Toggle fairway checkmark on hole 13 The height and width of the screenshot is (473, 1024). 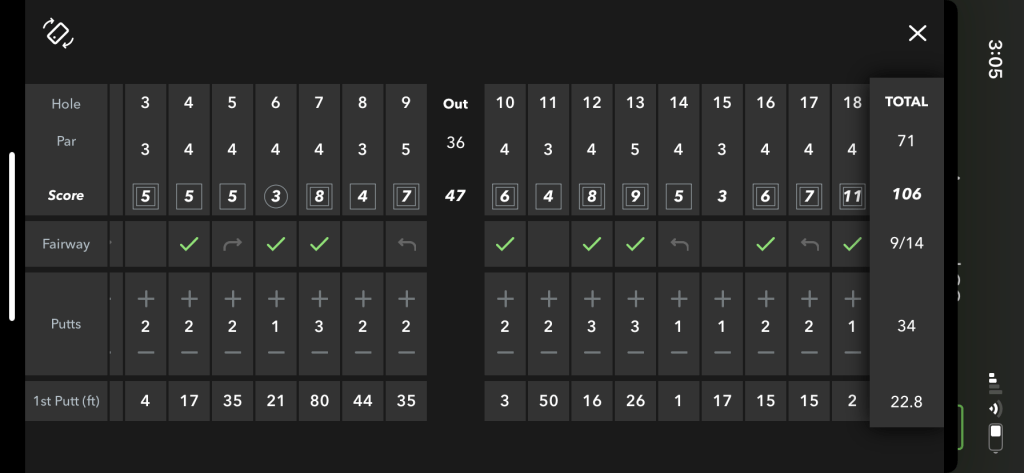tap(635, 243)
